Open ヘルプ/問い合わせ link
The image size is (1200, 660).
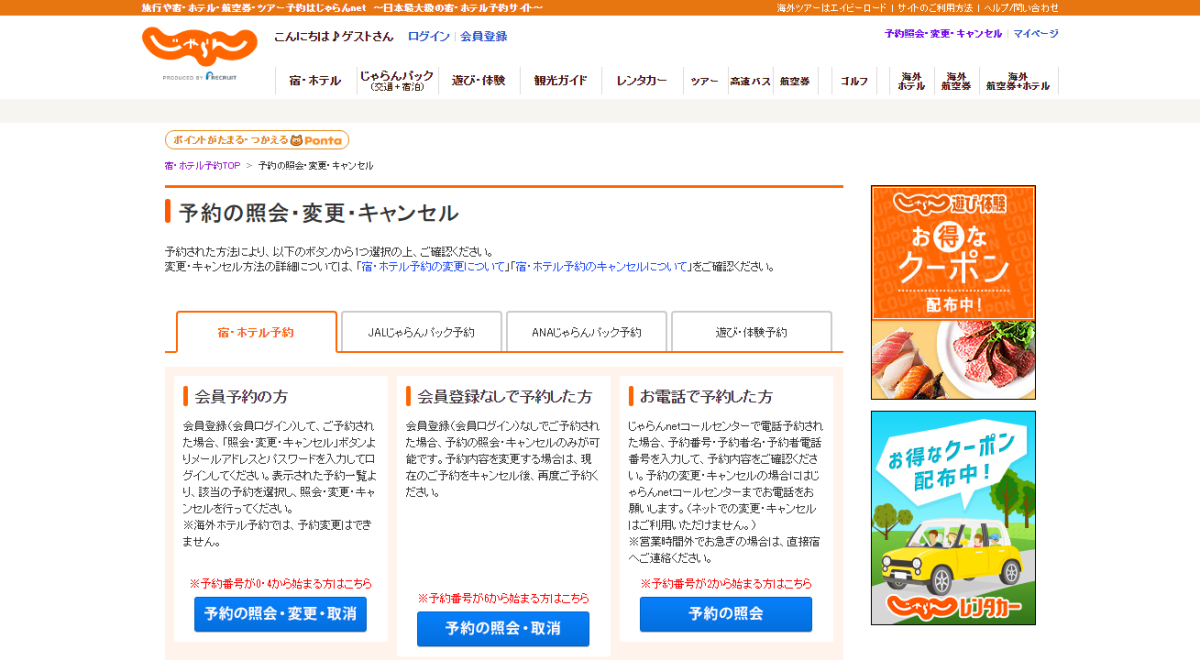1020,8
